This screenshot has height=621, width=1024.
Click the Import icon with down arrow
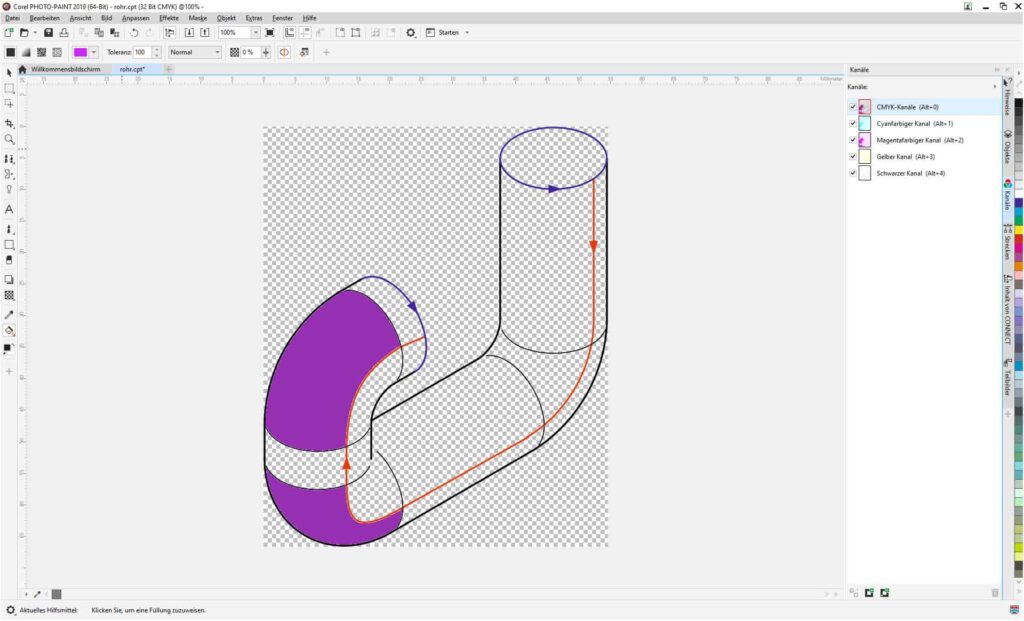tap(189, 33)
